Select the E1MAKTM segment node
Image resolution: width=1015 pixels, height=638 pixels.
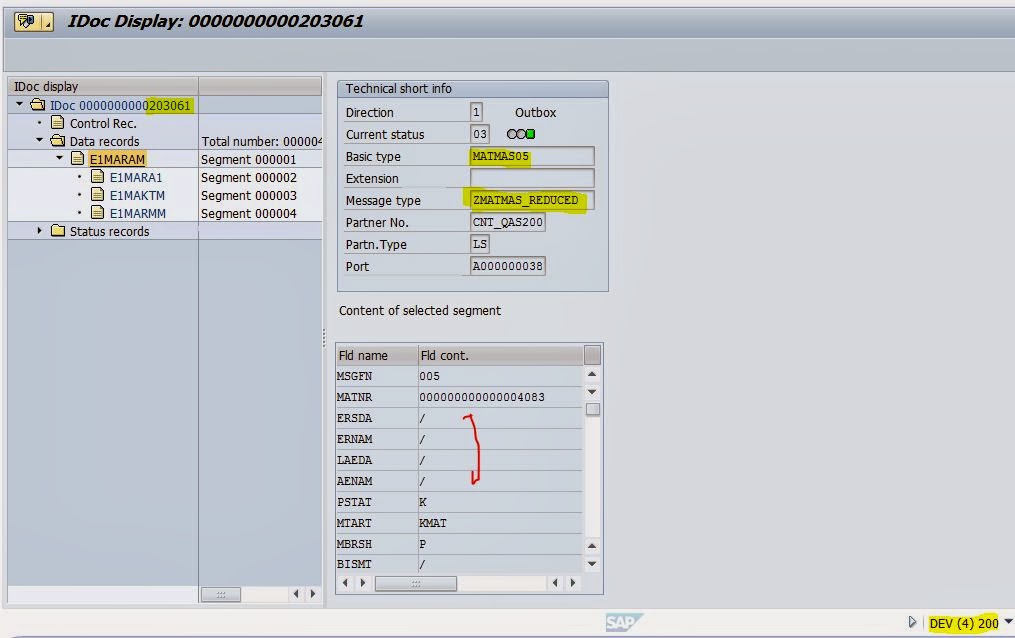click(137, 195)
